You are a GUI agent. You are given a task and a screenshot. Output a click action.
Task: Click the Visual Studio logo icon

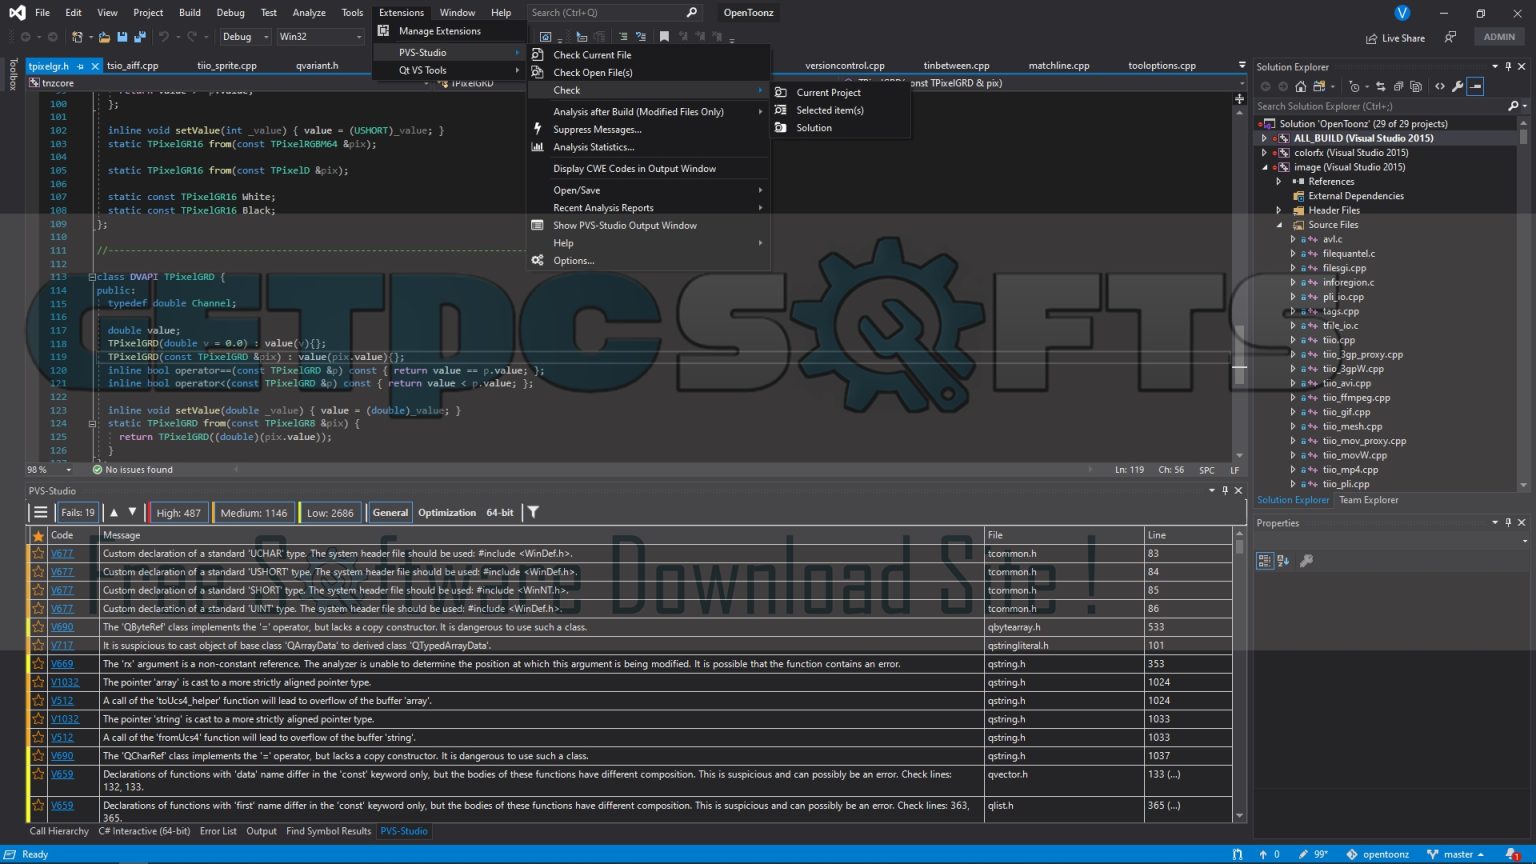pos(16,13)
